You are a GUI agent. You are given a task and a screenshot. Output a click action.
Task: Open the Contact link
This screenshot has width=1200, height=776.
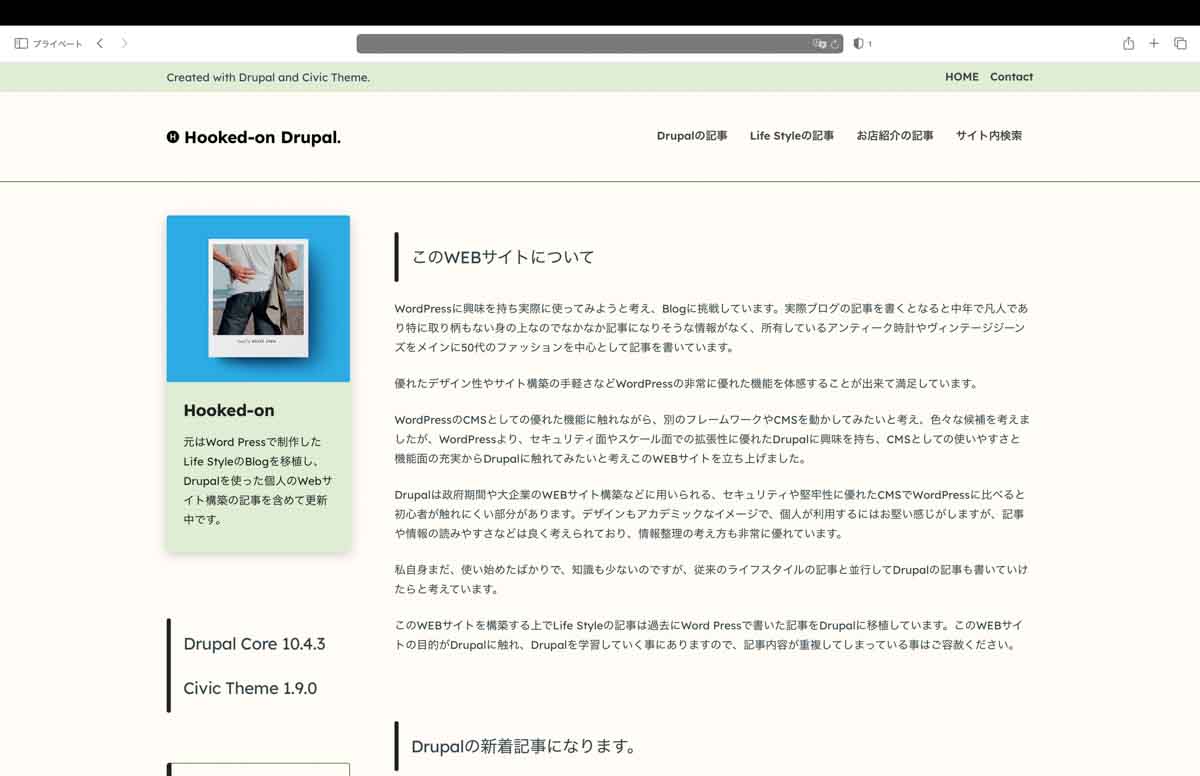tap(1011, 77)
